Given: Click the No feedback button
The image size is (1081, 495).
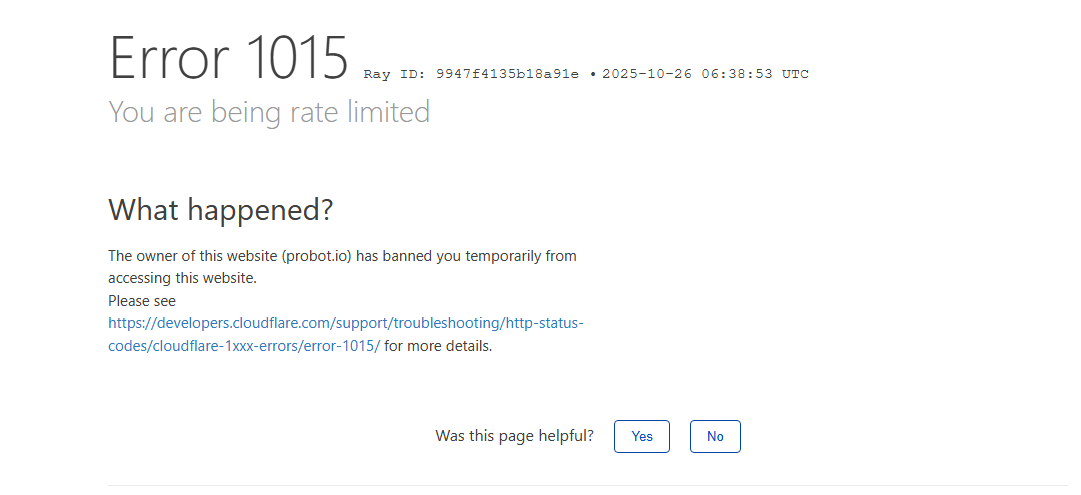Looking at the screenshot, I should pos(715,437).
